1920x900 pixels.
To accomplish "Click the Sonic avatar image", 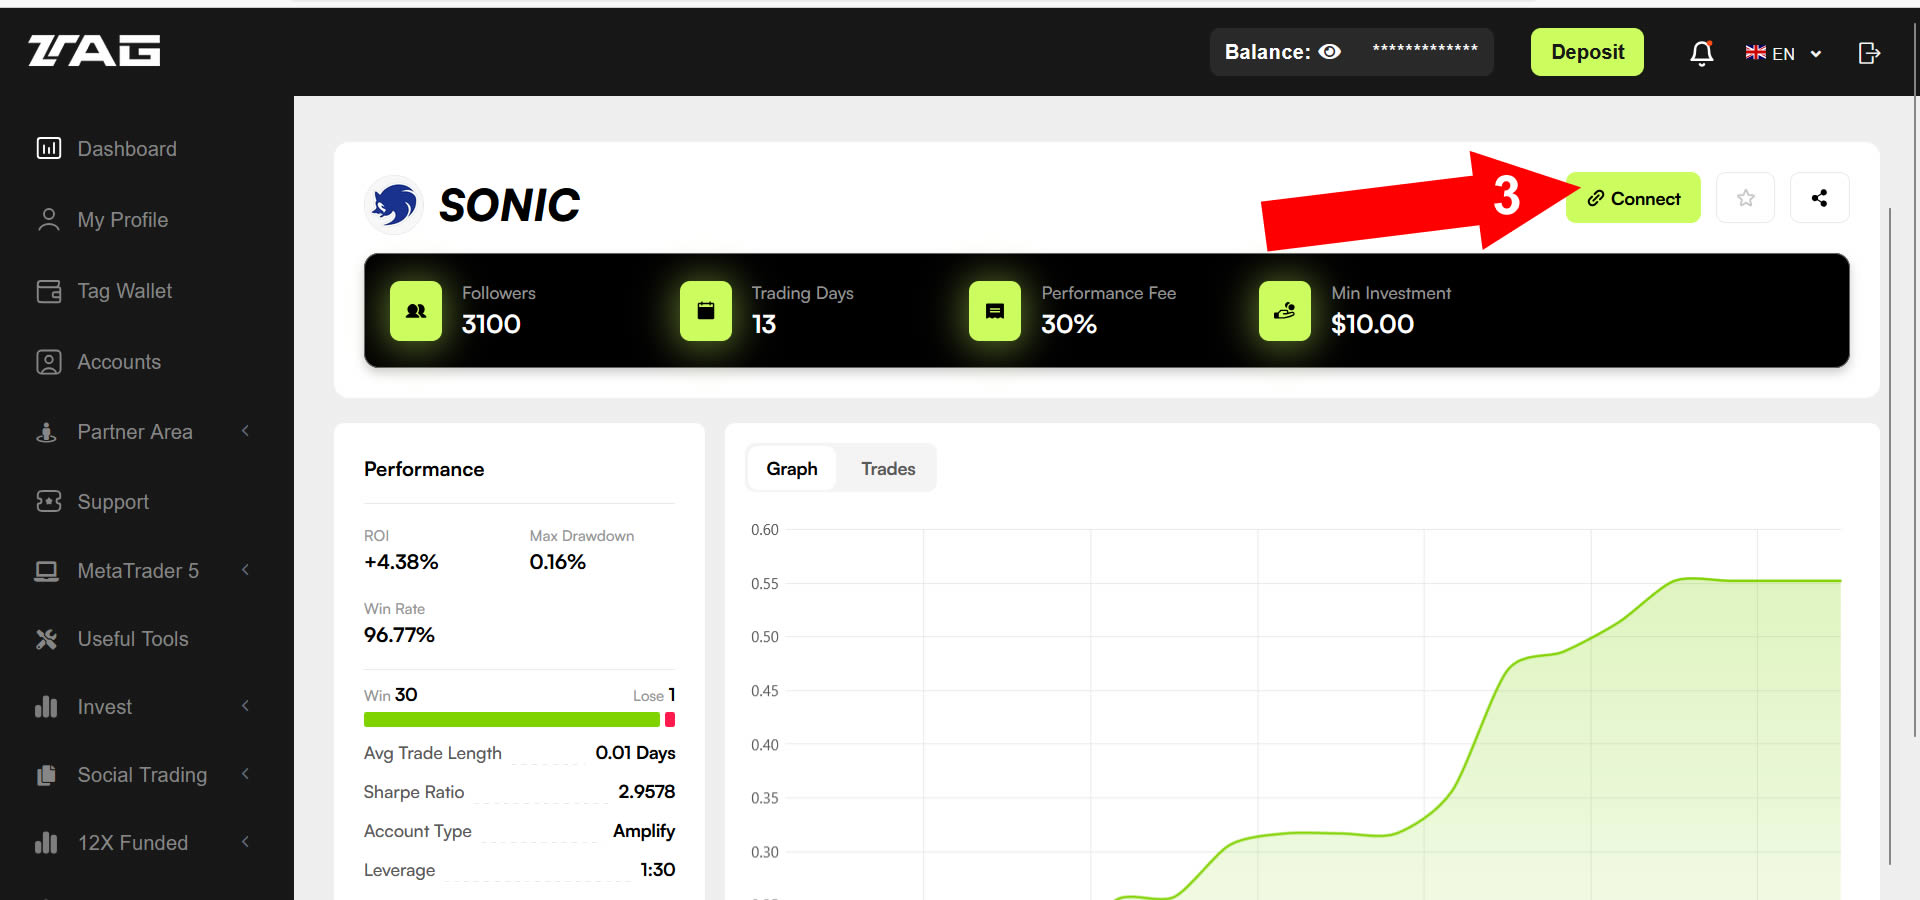I will [395, 205].
